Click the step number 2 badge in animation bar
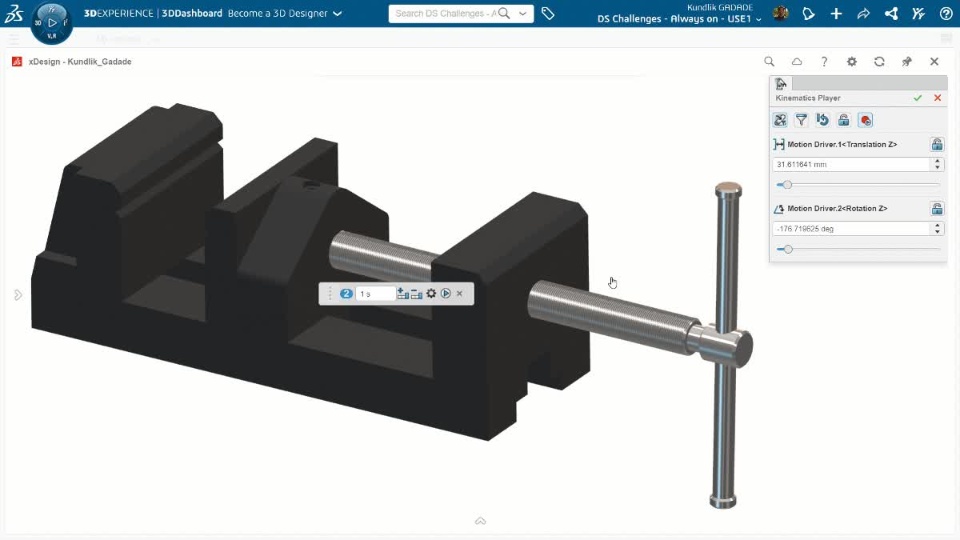Viewport: 960px width, 540px height. coord(346,294)
